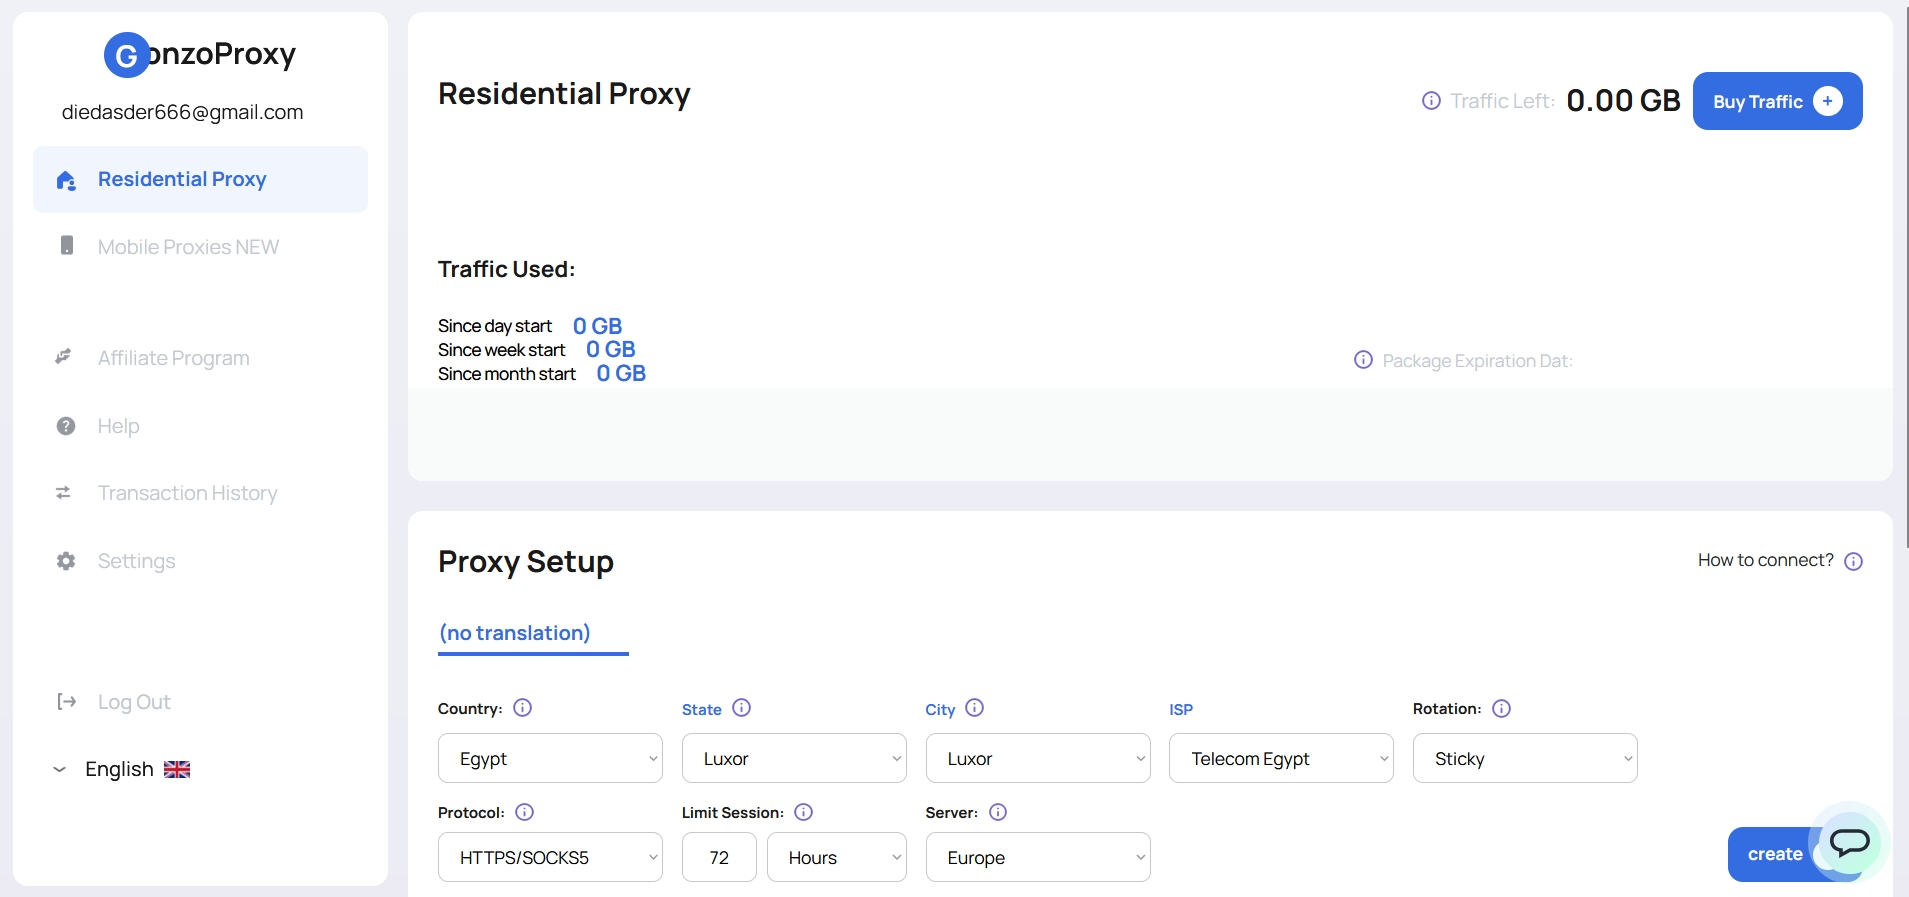Click the info icon beside Package Expiration Date
This screenshot has width=1909, height=897.
pos(1363,360)
